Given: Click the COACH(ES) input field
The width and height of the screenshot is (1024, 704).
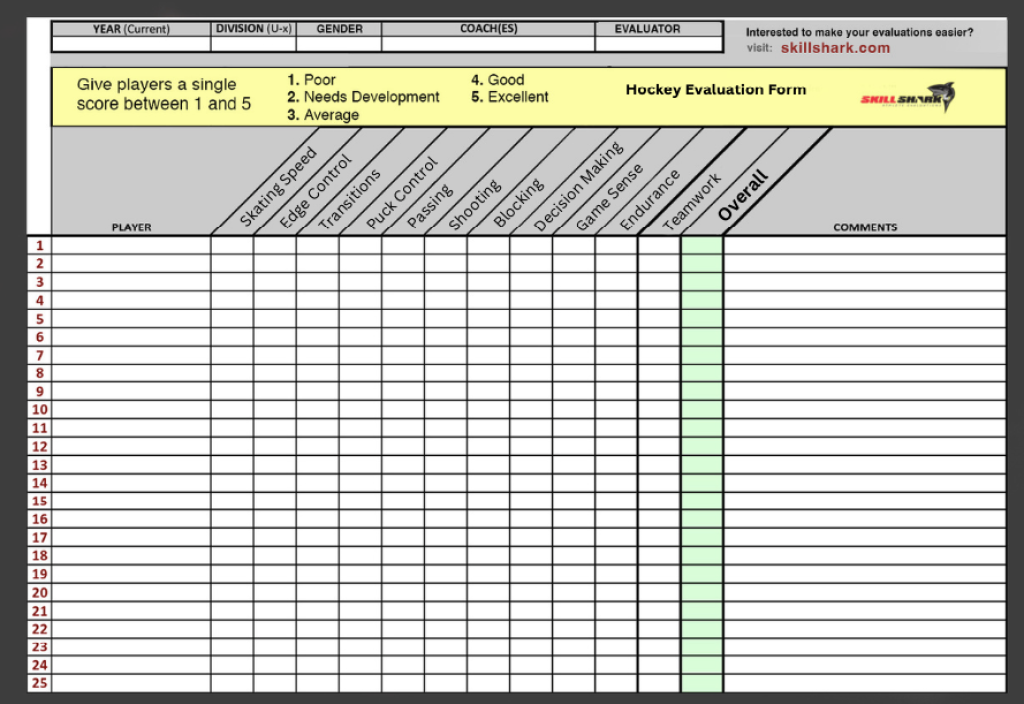Looking at the screenshot, I should coord(488,45).
